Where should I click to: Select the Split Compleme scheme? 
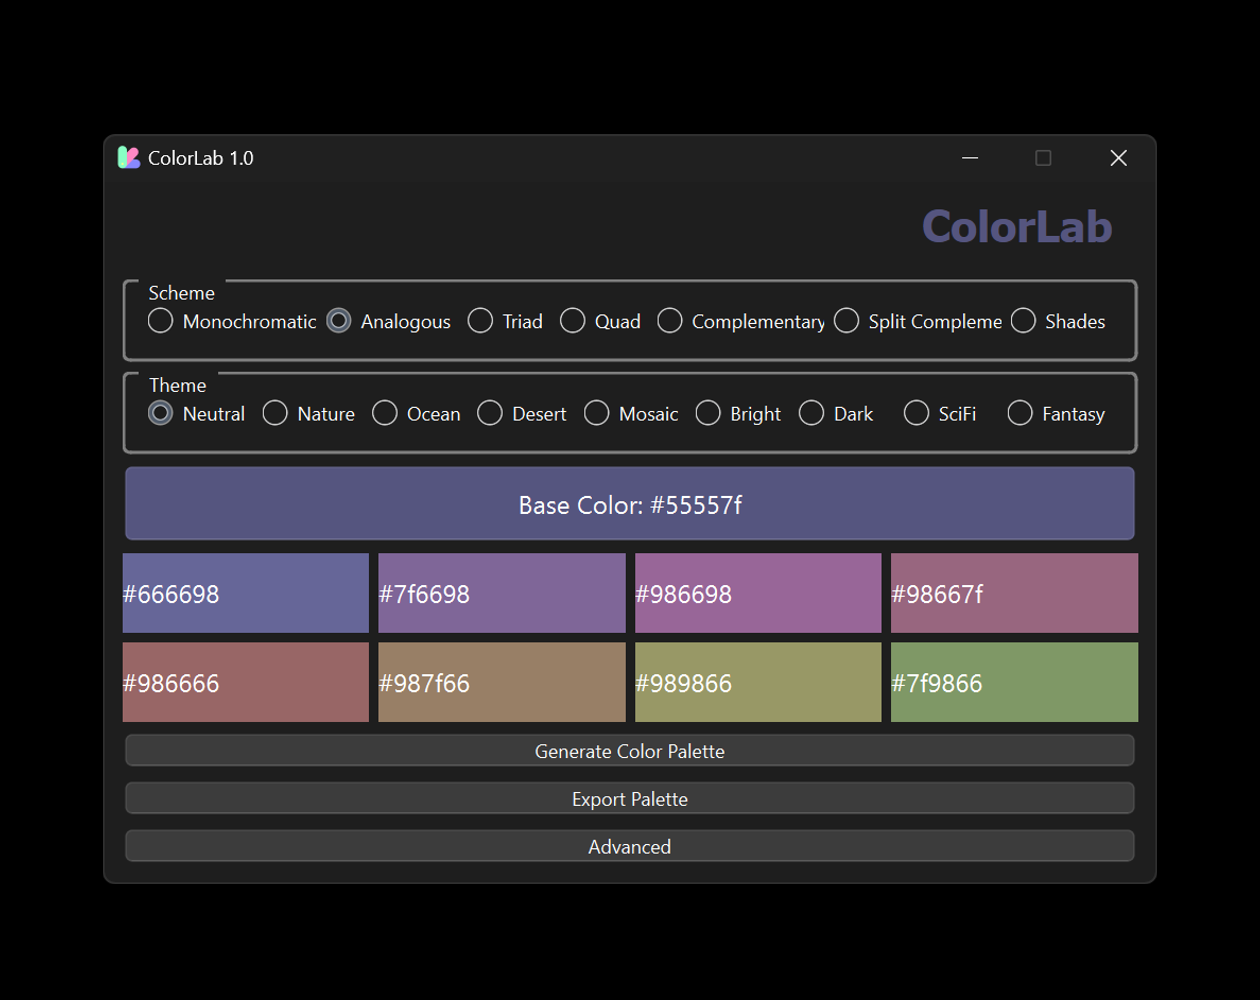click(847, 321)
